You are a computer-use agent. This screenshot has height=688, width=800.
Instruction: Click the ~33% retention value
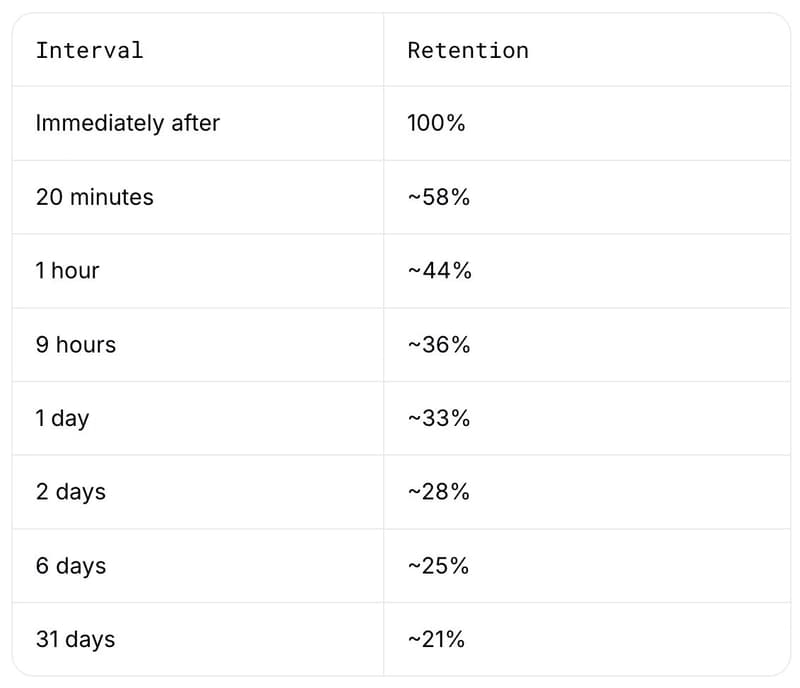[439, 418]
